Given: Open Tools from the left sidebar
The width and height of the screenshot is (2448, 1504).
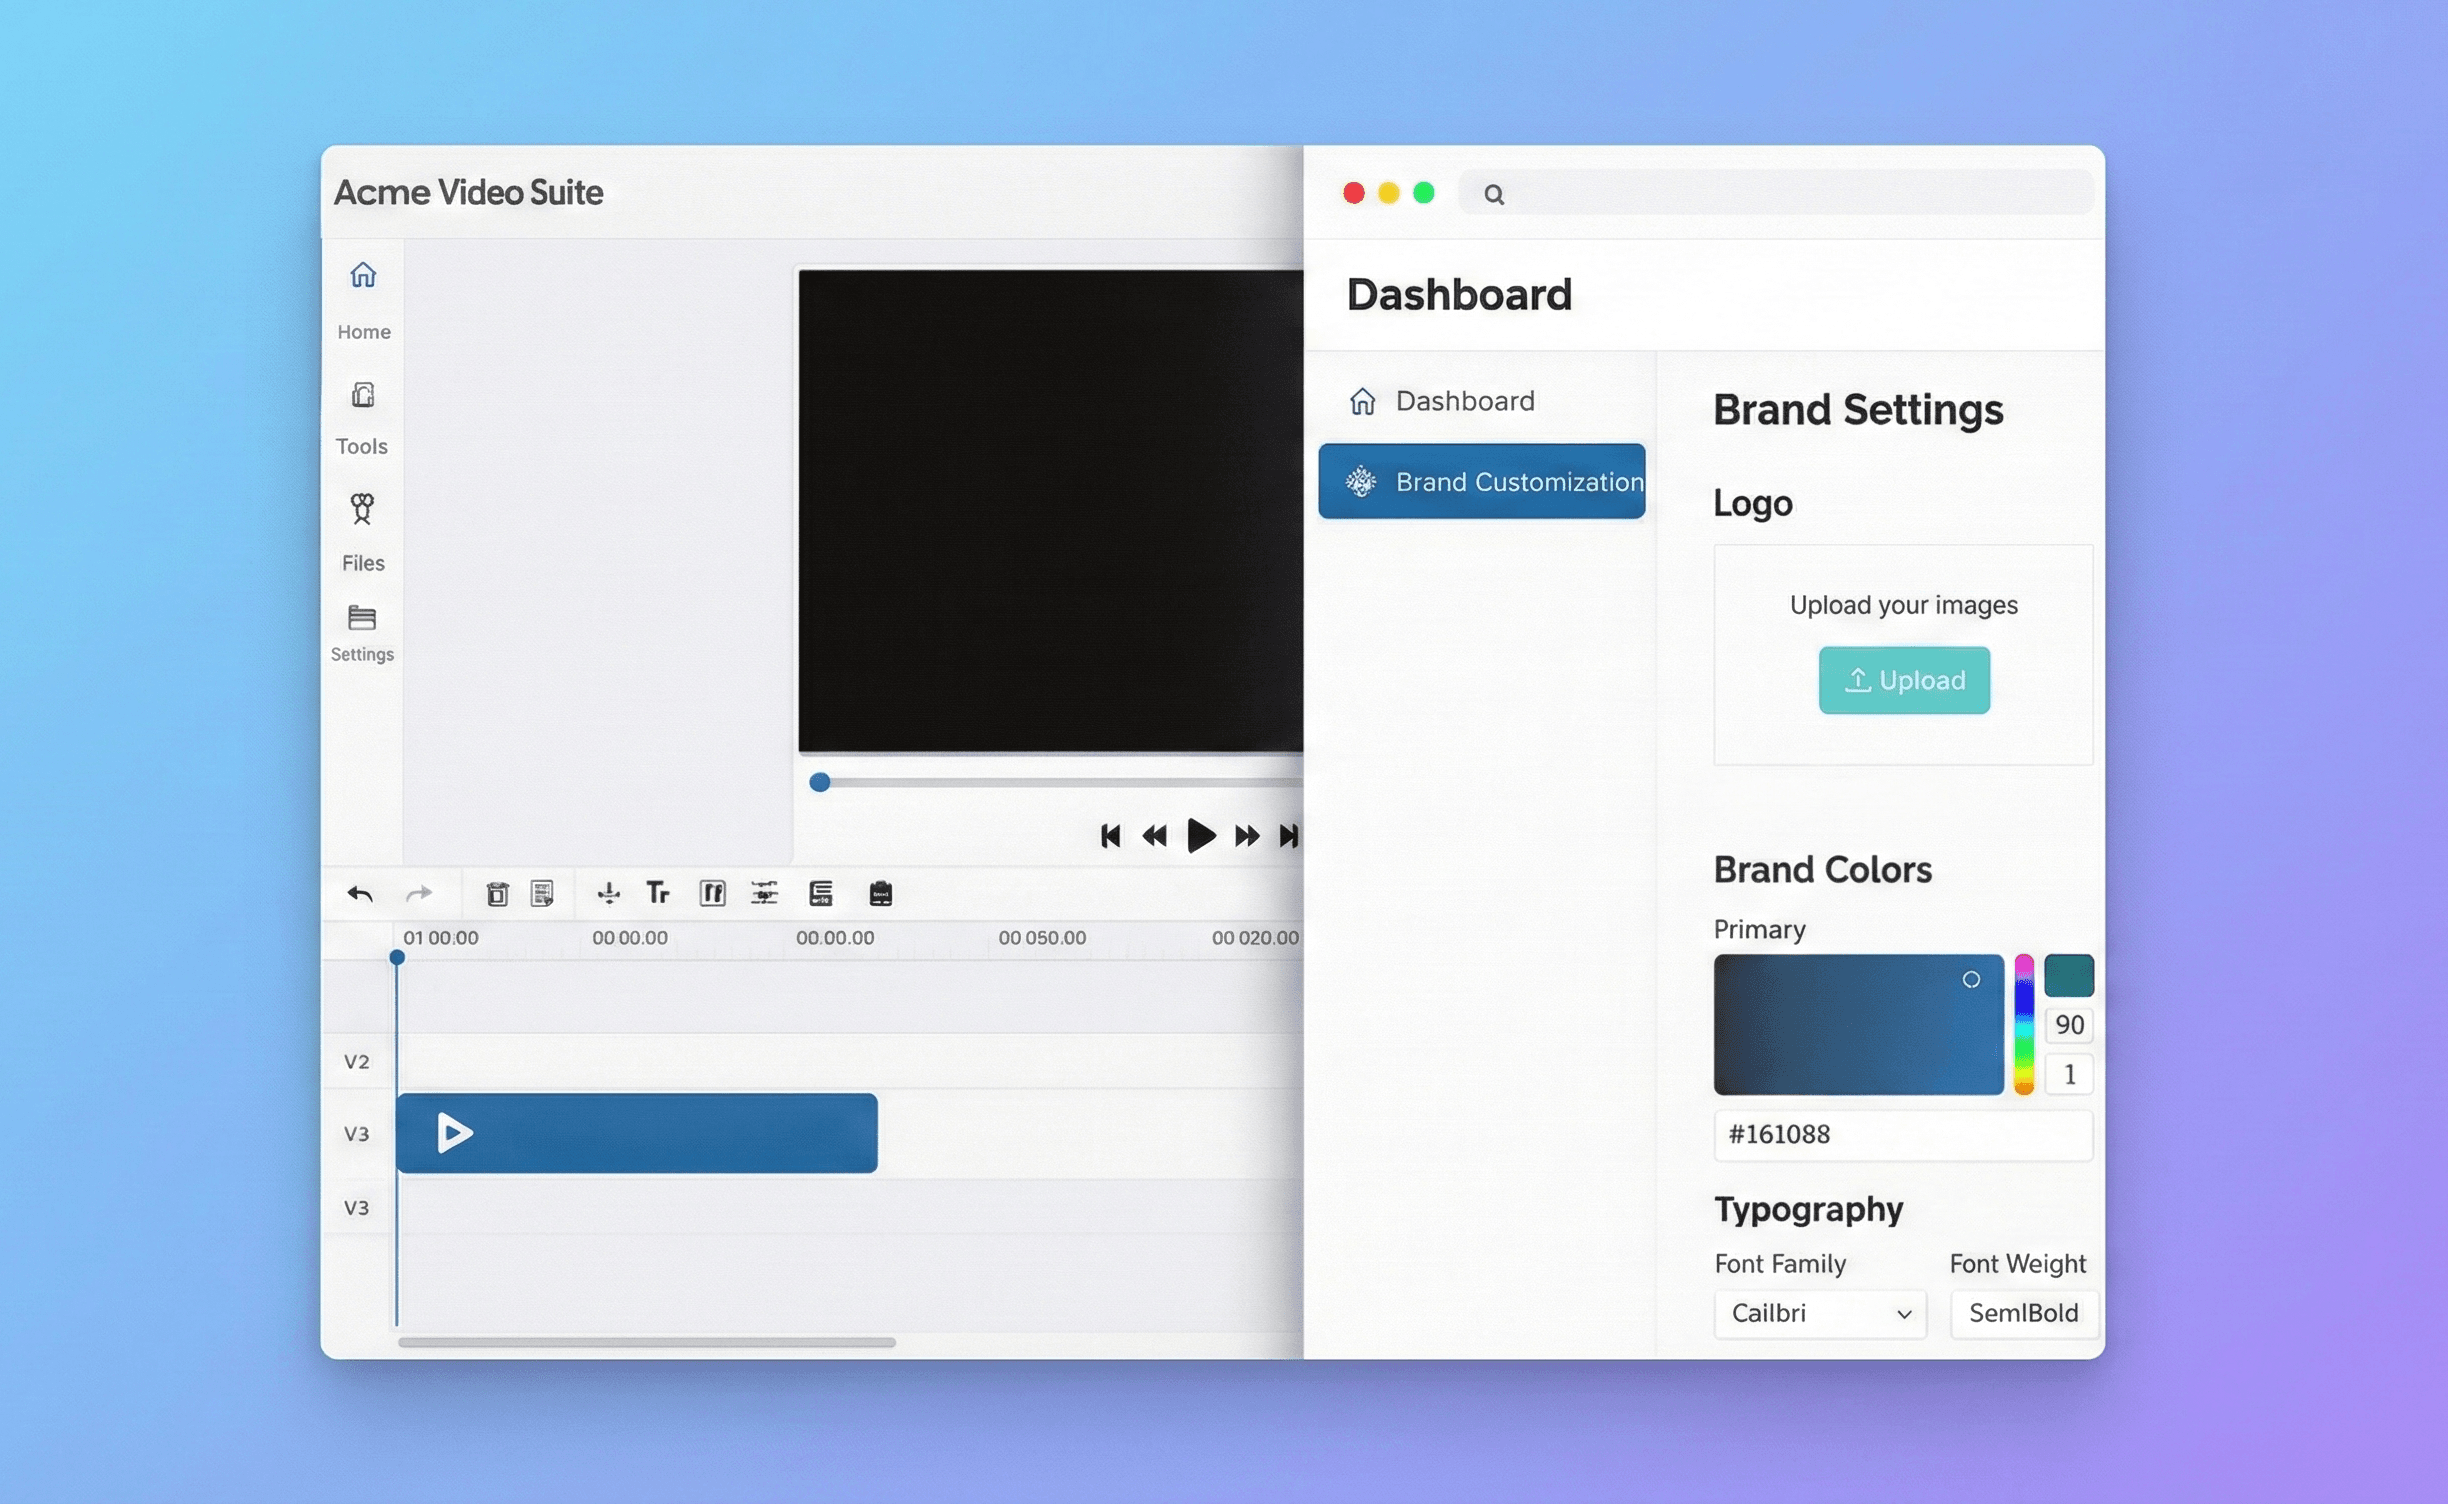Looking at the screenshot, I should click(362, 396).
